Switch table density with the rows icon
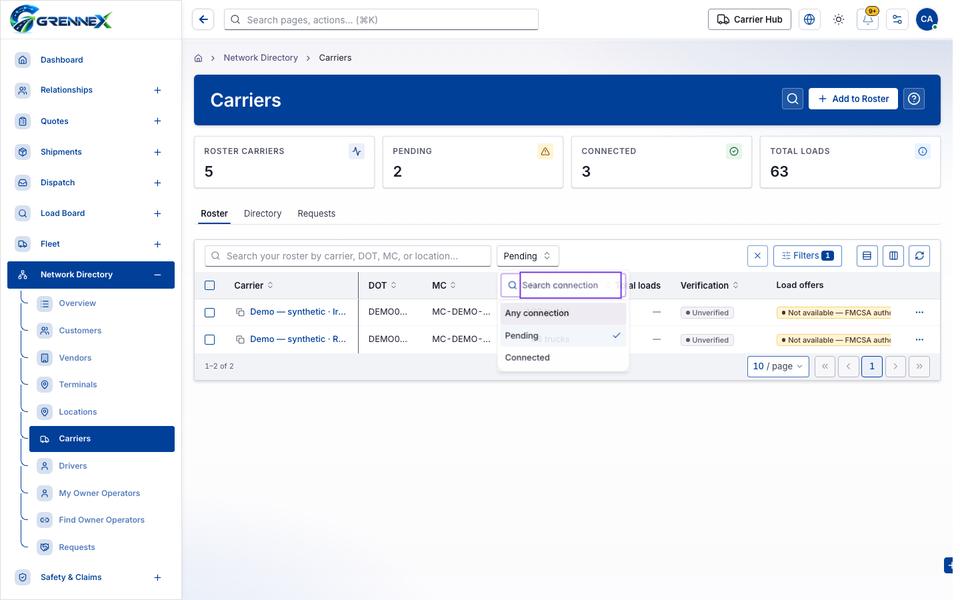The height and width of the screenshot is (600, 960). pyautogui.click(x=867, y=256)
